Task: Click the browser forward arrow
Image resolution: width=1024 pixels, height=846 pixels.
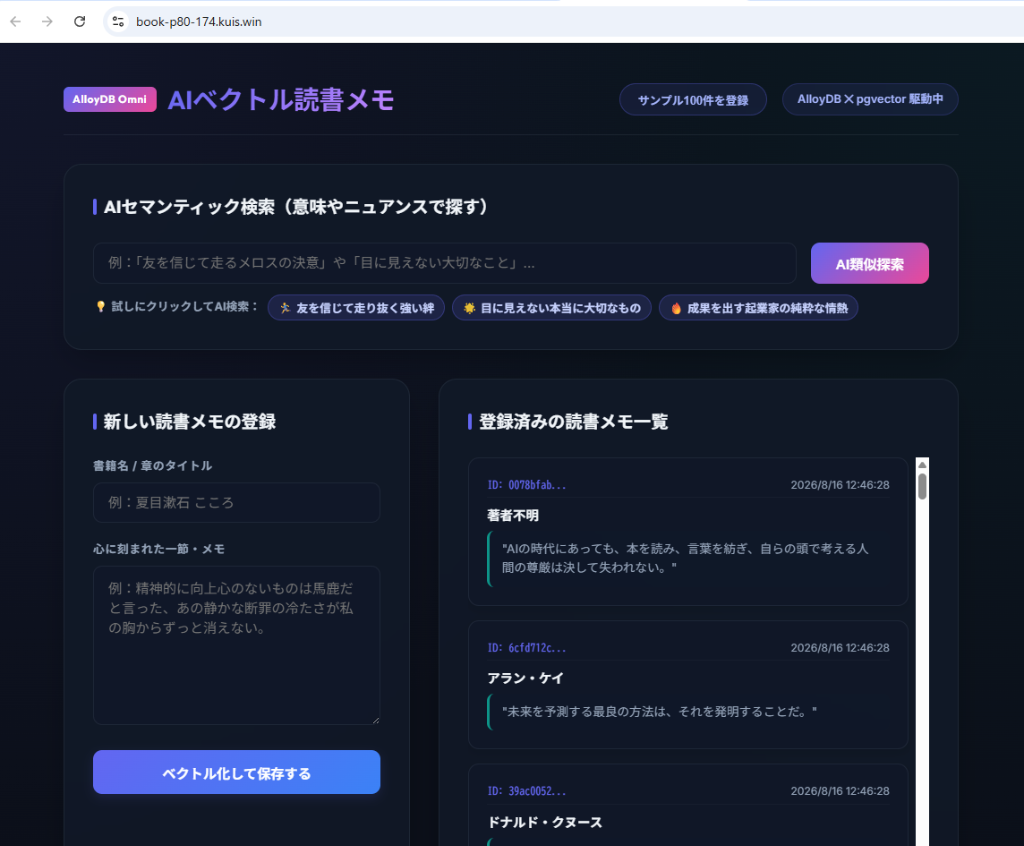Action: pos(47,22)
